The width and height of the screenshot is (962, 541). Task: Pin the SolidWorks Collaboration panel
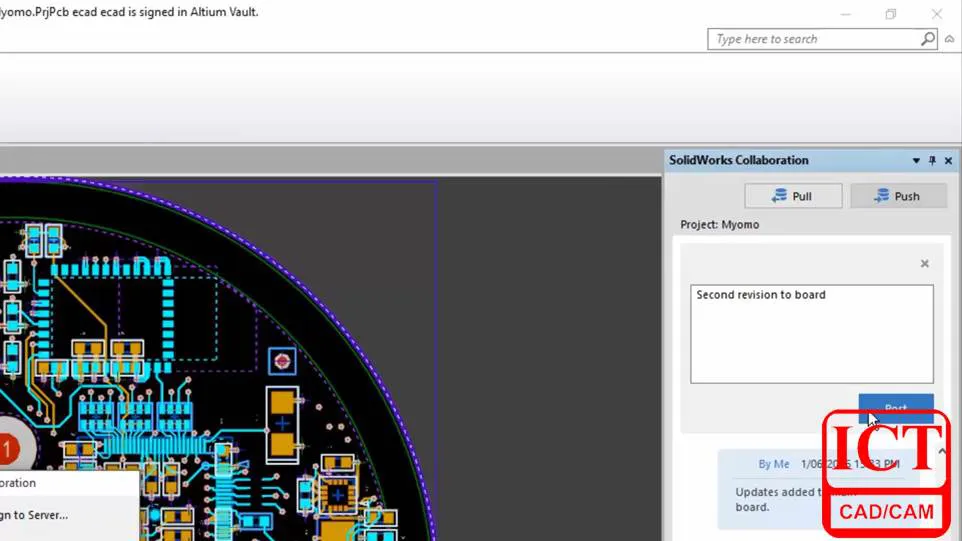coord(933,161)
